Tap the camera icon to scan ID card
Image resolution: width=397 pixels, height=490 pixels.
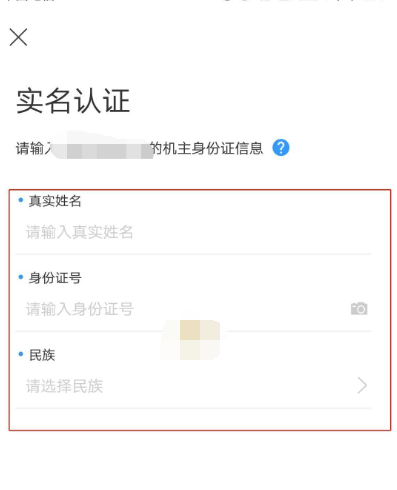(359, 309)
